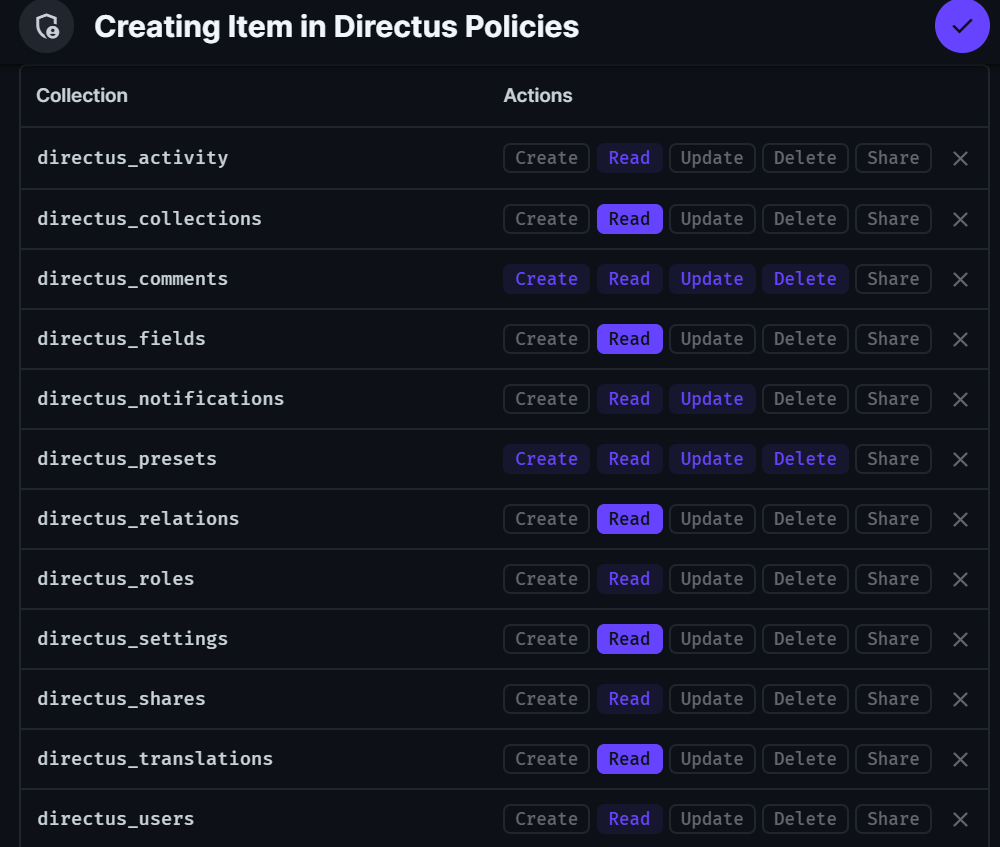The image size is (1000, 847).
Task: Select the directus_users collection name
Action: pyautogui.click(x=116, y=819)
